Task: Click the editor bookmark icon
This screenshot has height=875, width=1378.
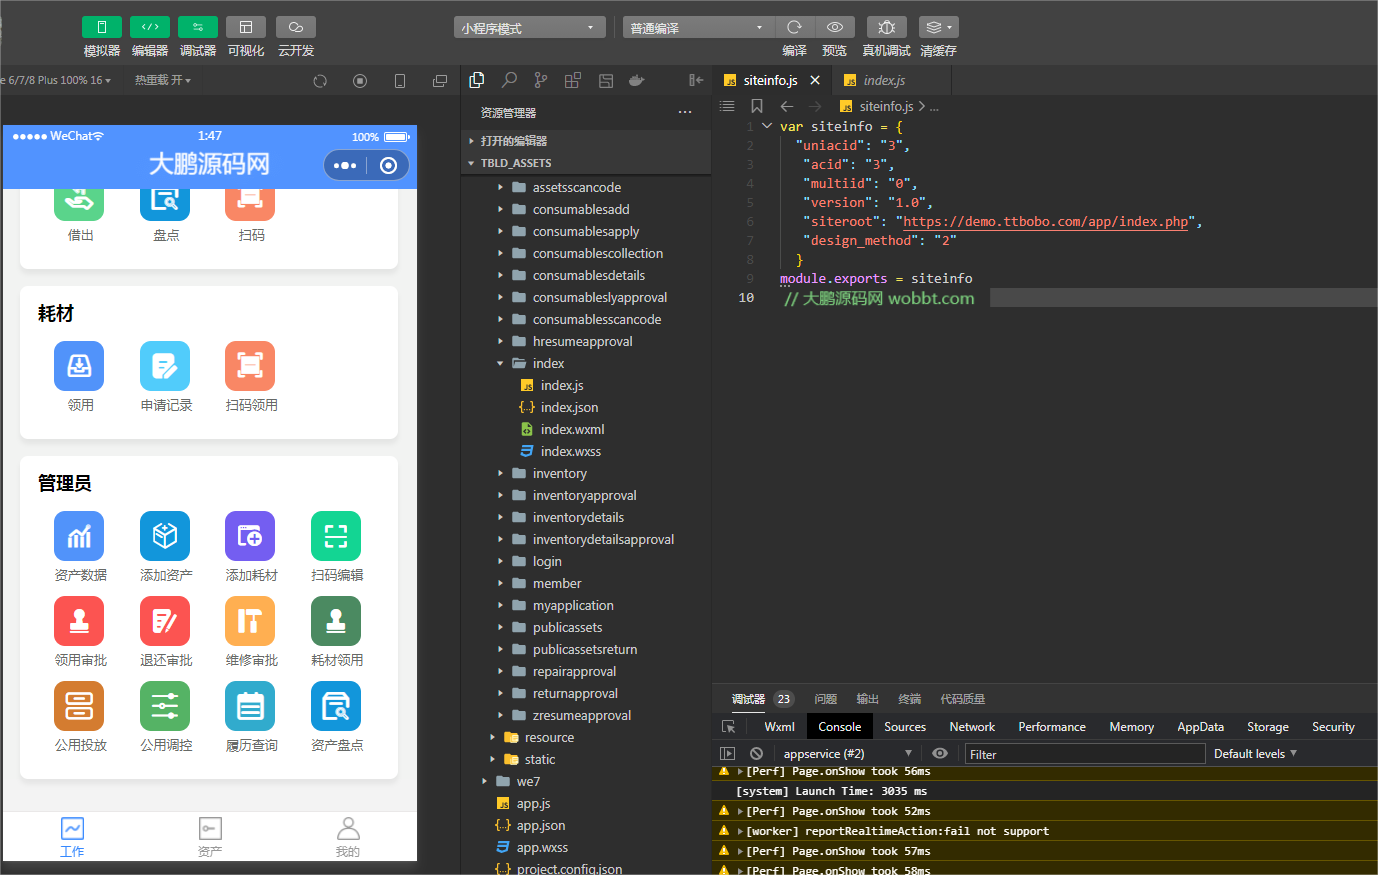Action: click(x=757, y=106)
